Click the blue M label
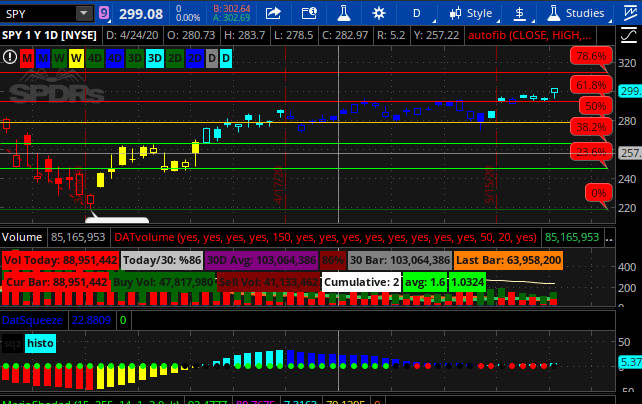 [x=43, y=59]
